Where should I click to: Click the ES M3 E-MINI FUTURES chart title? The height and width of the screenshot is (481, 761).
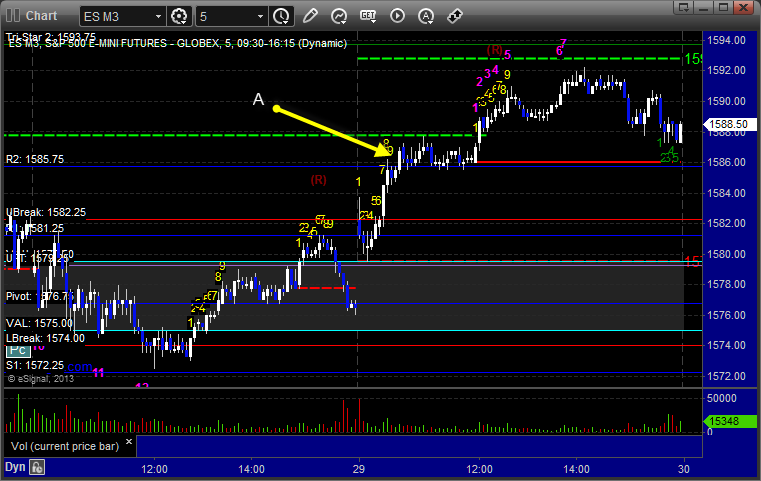178,43
